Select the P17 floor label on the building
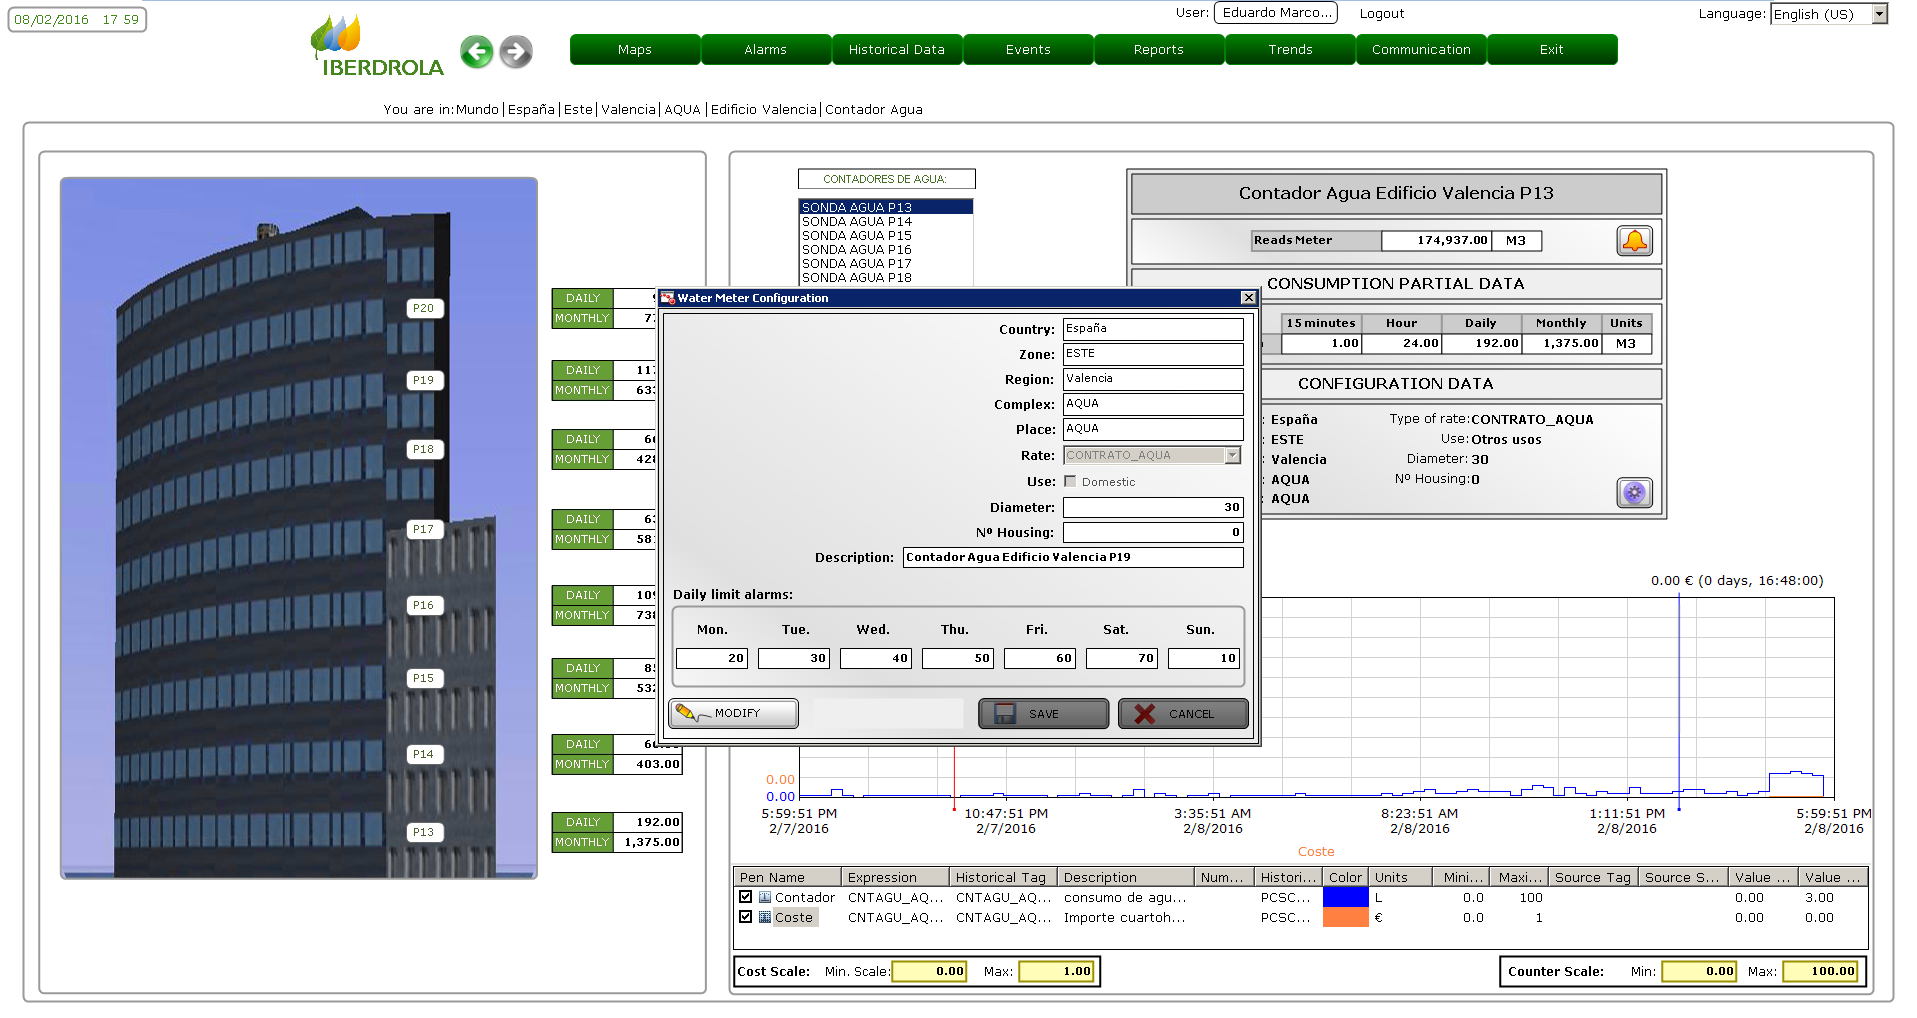1917x1018 pixels. pyautogui.click(x=424, y=530)
